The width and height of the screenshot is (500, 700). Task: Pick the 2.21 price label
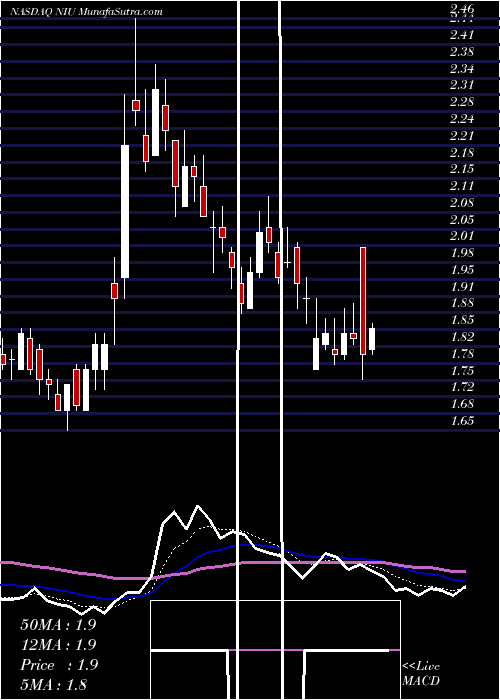(461, 135)
